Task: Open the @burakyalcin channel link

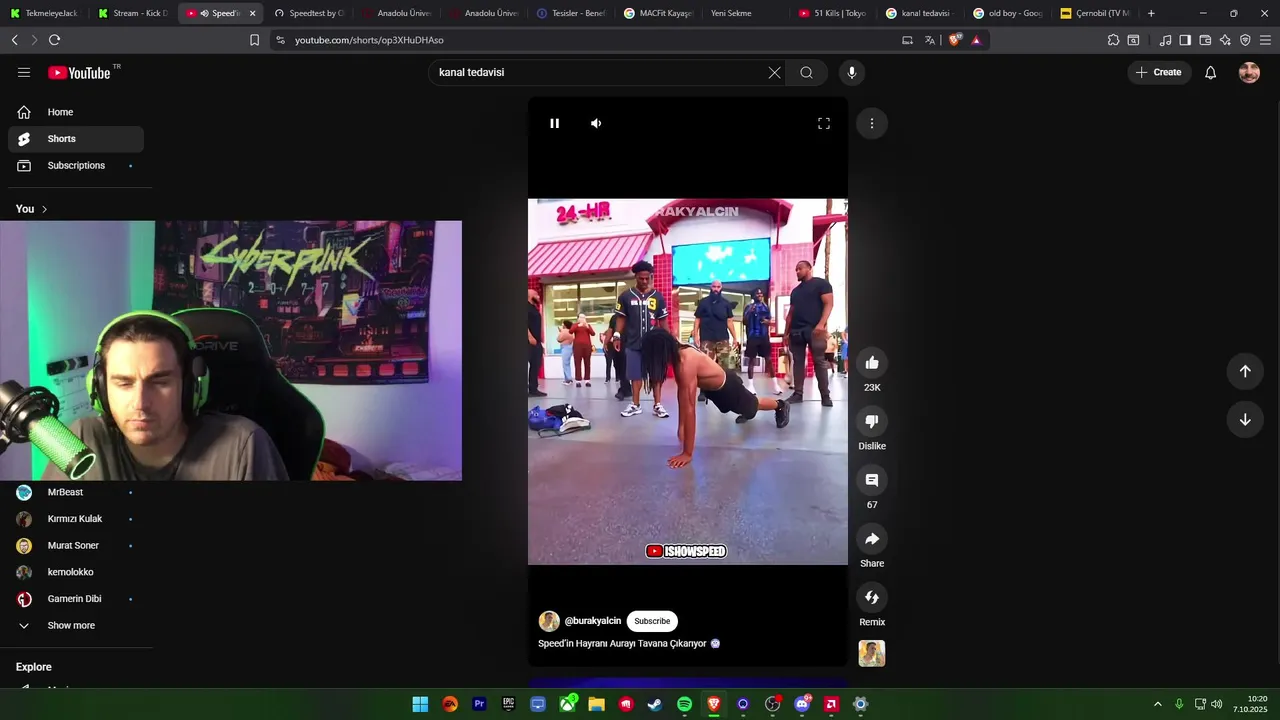Action: point(593,621)
